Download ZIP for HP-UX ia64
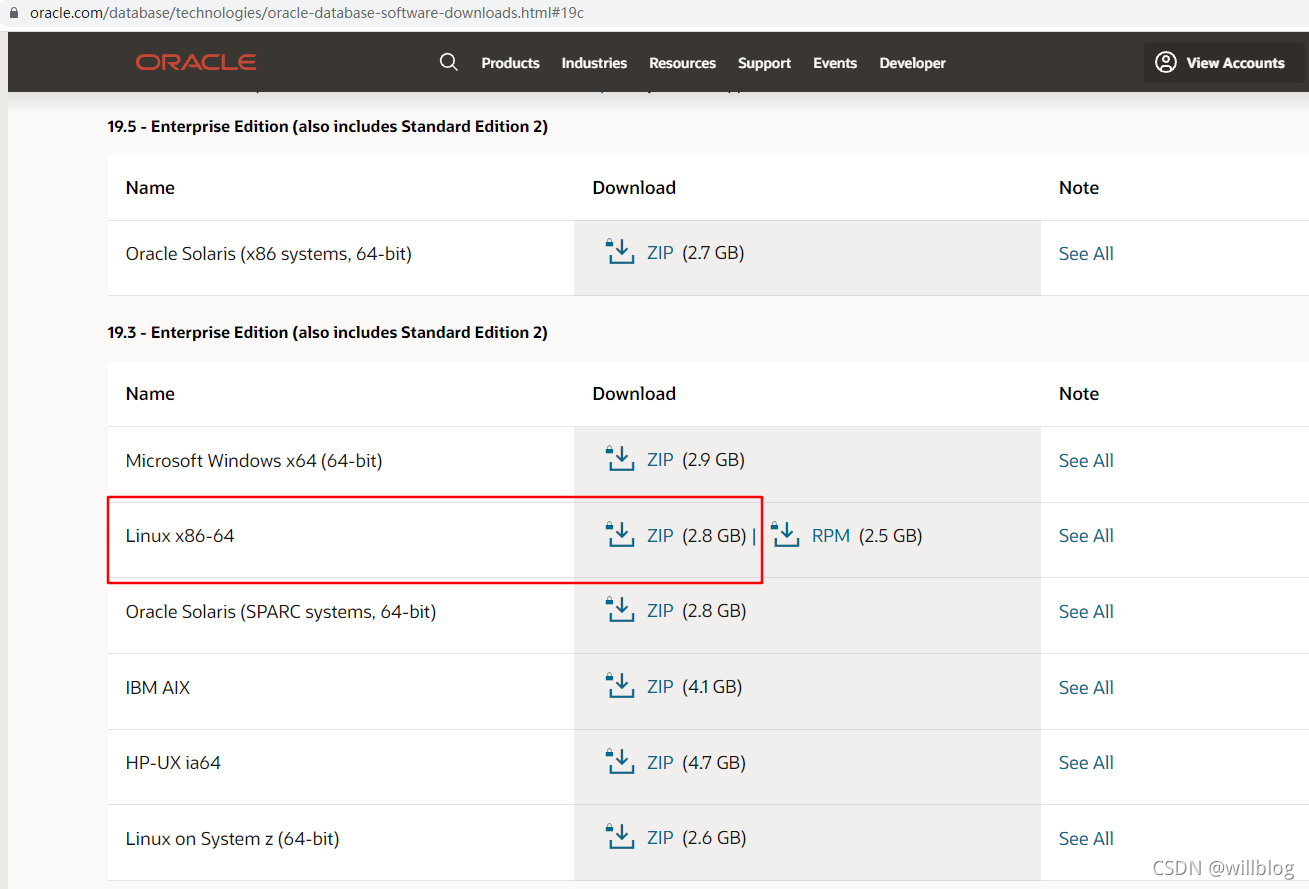 [x=660, y=763]
